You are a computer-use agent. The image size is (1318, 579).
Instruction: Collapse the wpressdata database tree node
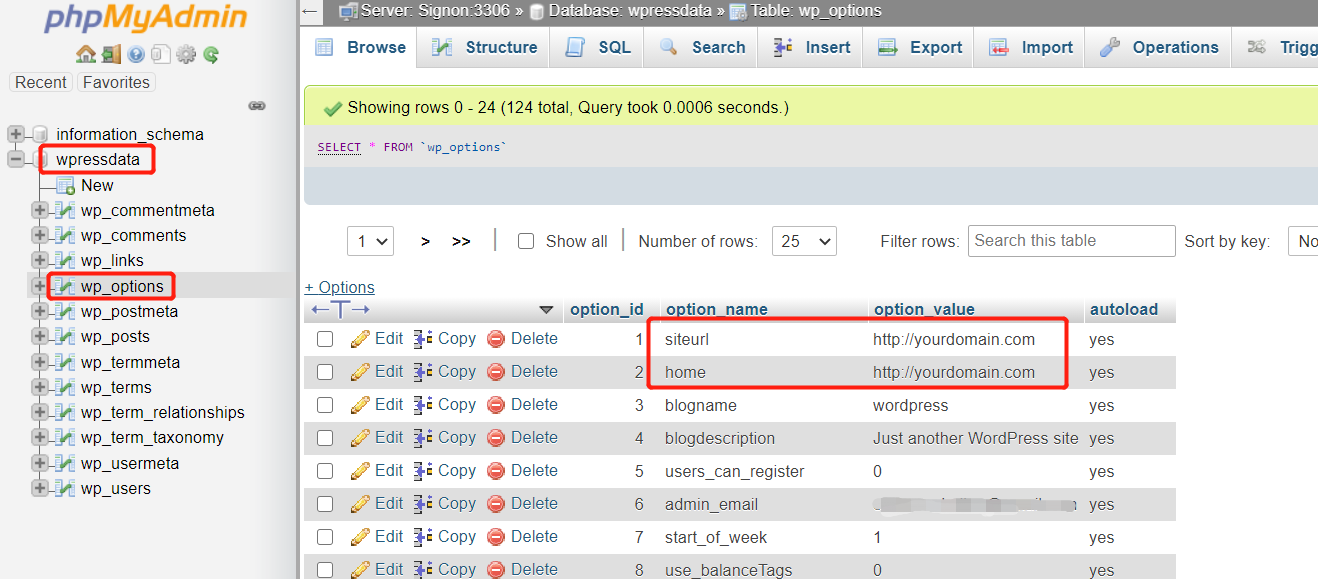click(16, 160)
